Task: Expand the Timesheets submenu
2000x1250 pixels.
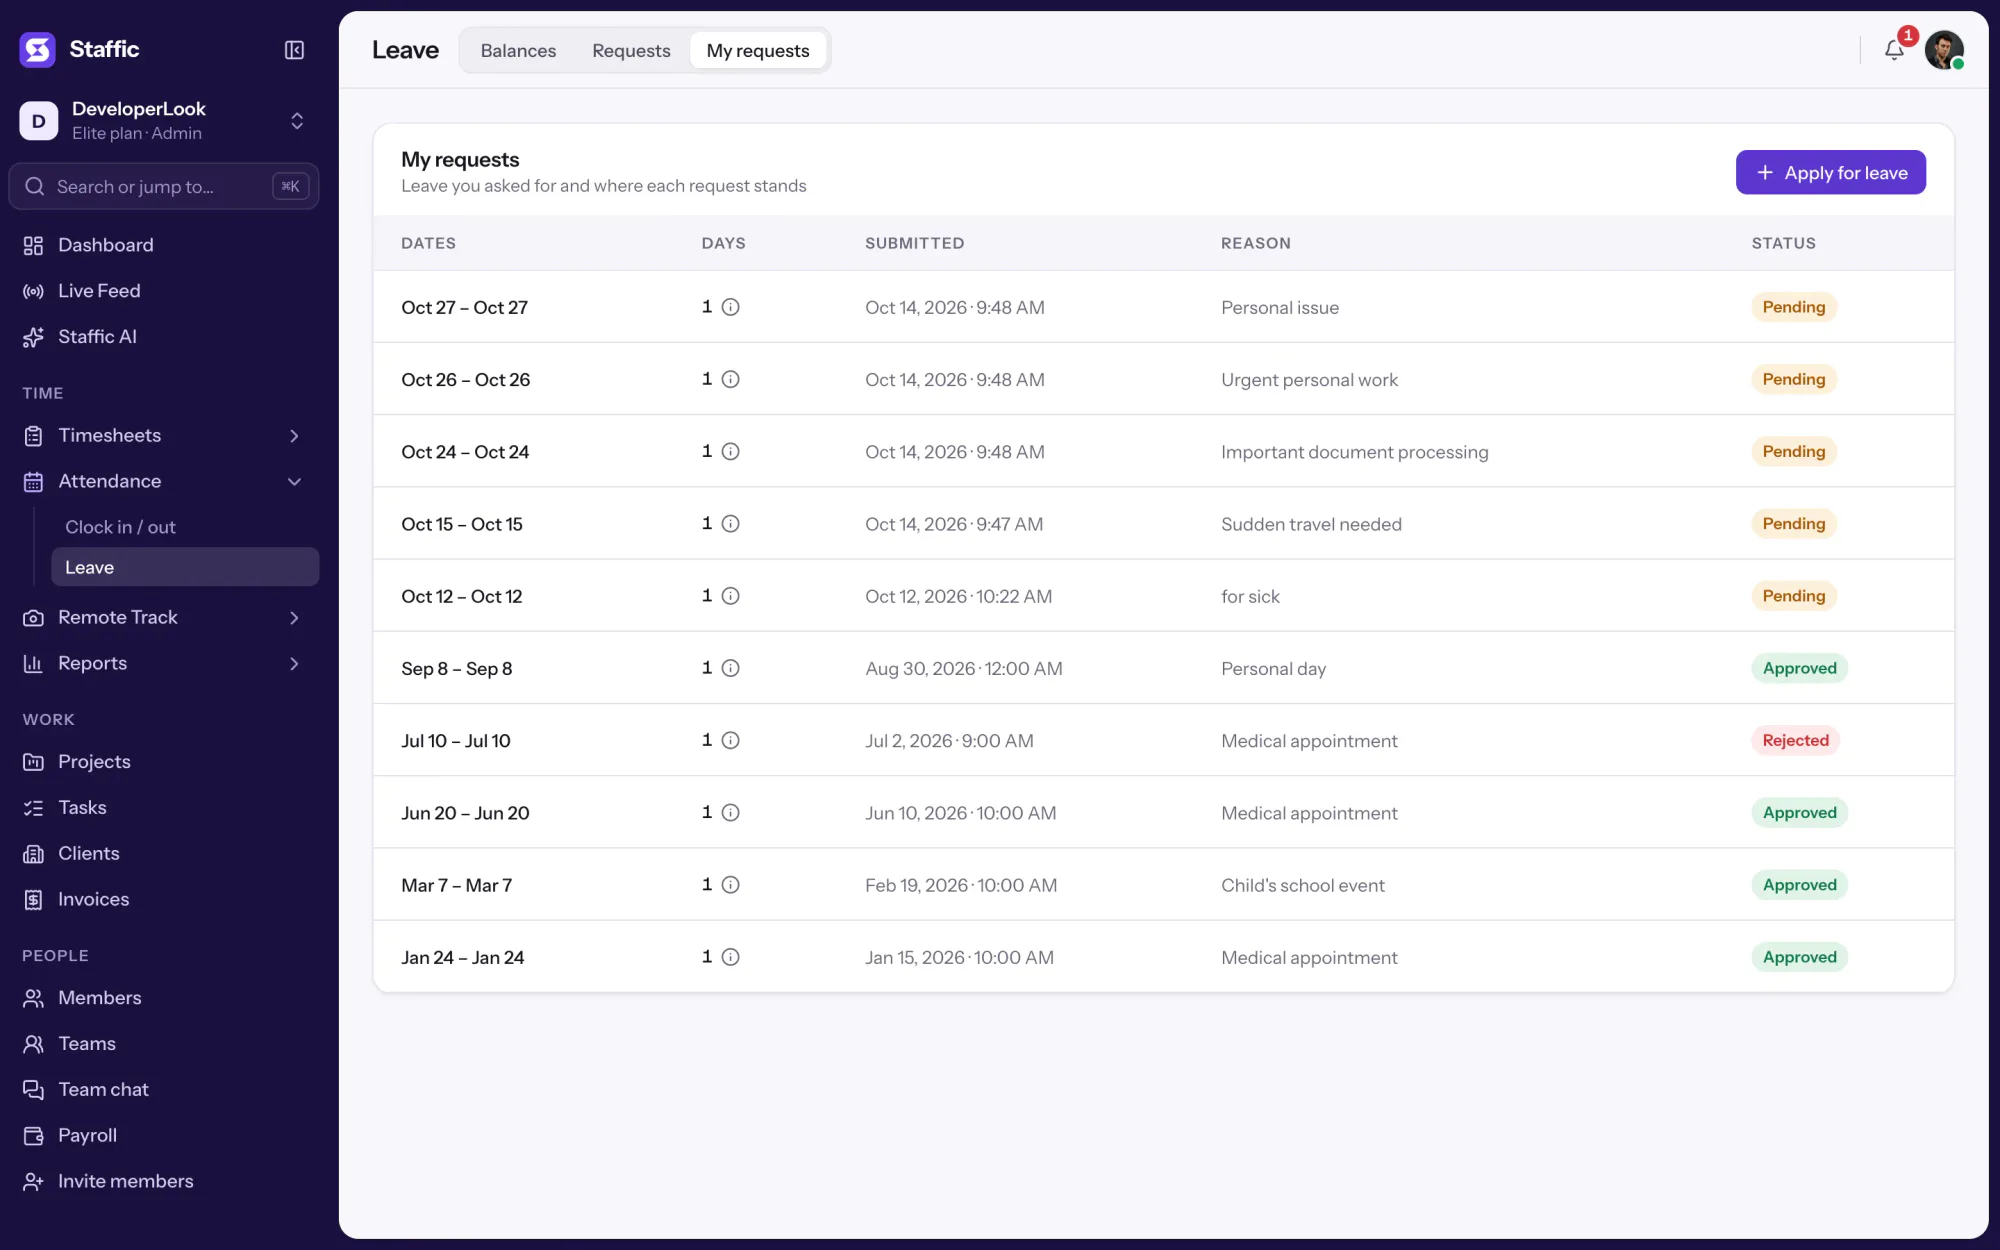Action: [294, 436]
